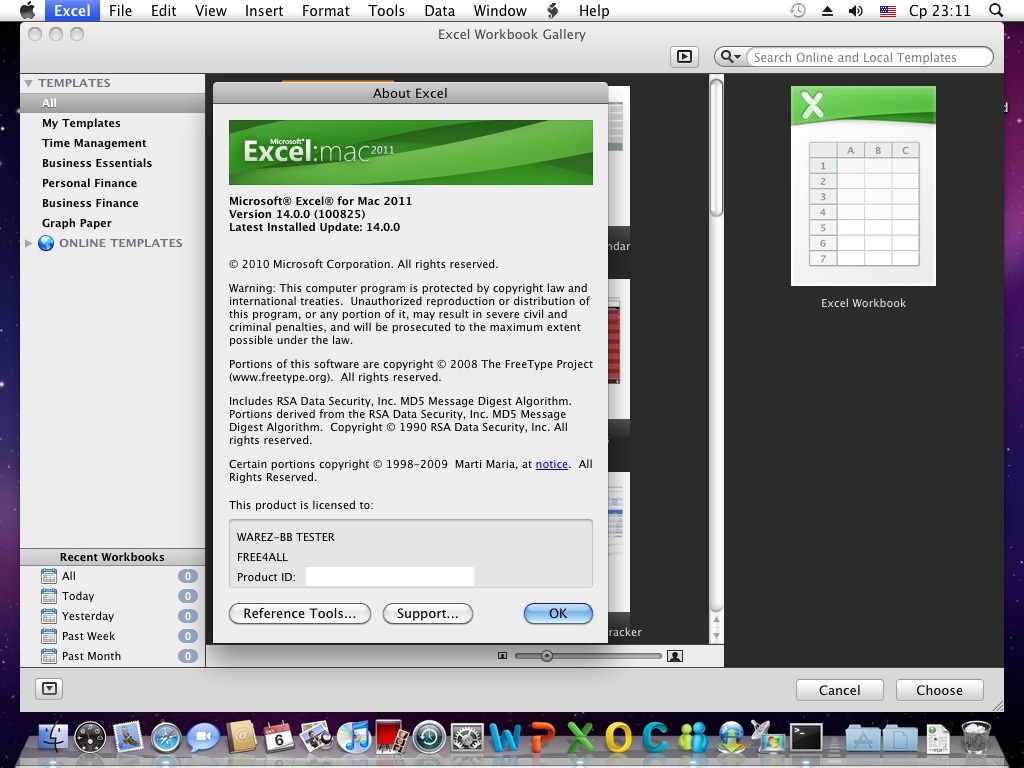Click the Reference Tools button
The height and width of the screenshot is (768, 1024).
300,613
